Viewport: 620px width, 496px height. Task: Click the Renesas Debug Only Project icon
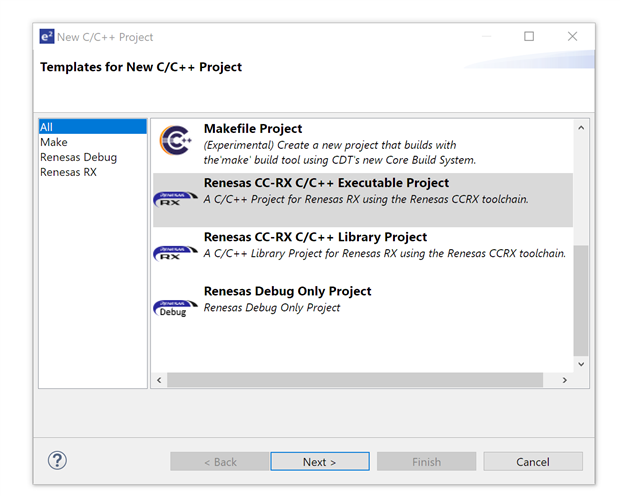[173, 307]
